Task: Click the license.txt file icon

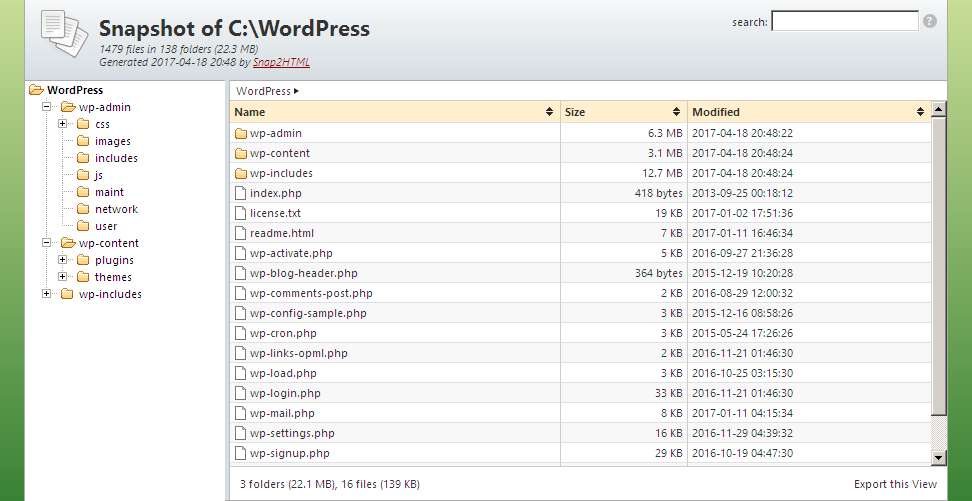Action: point(241,213)
